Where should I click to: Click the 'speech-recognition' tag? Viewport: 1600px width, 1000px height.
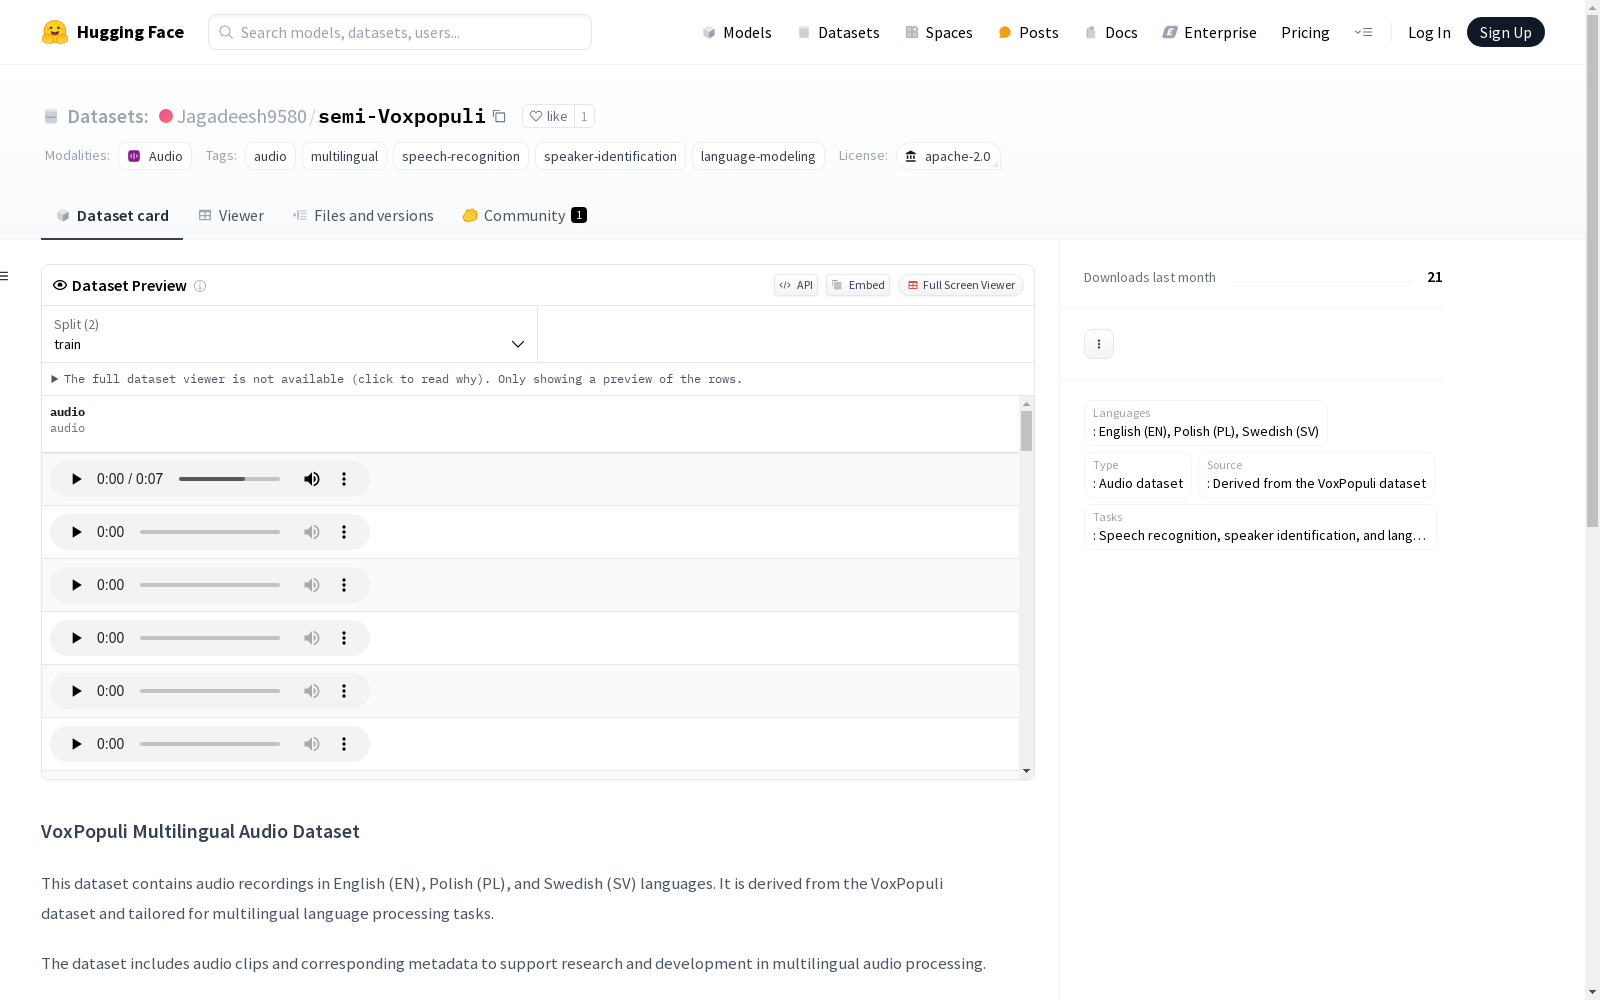[461, 156]
